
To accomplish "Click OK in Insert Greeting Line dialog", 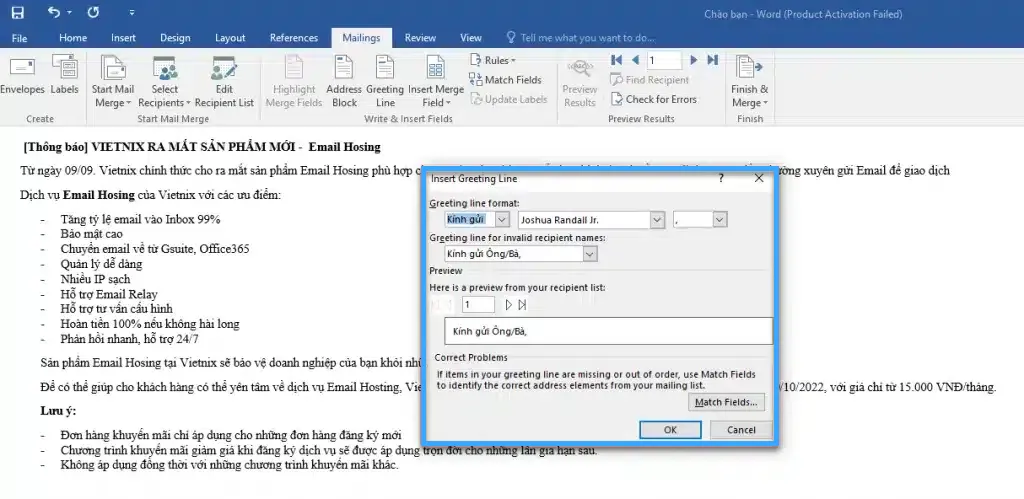I will click(x=670, y=430).
